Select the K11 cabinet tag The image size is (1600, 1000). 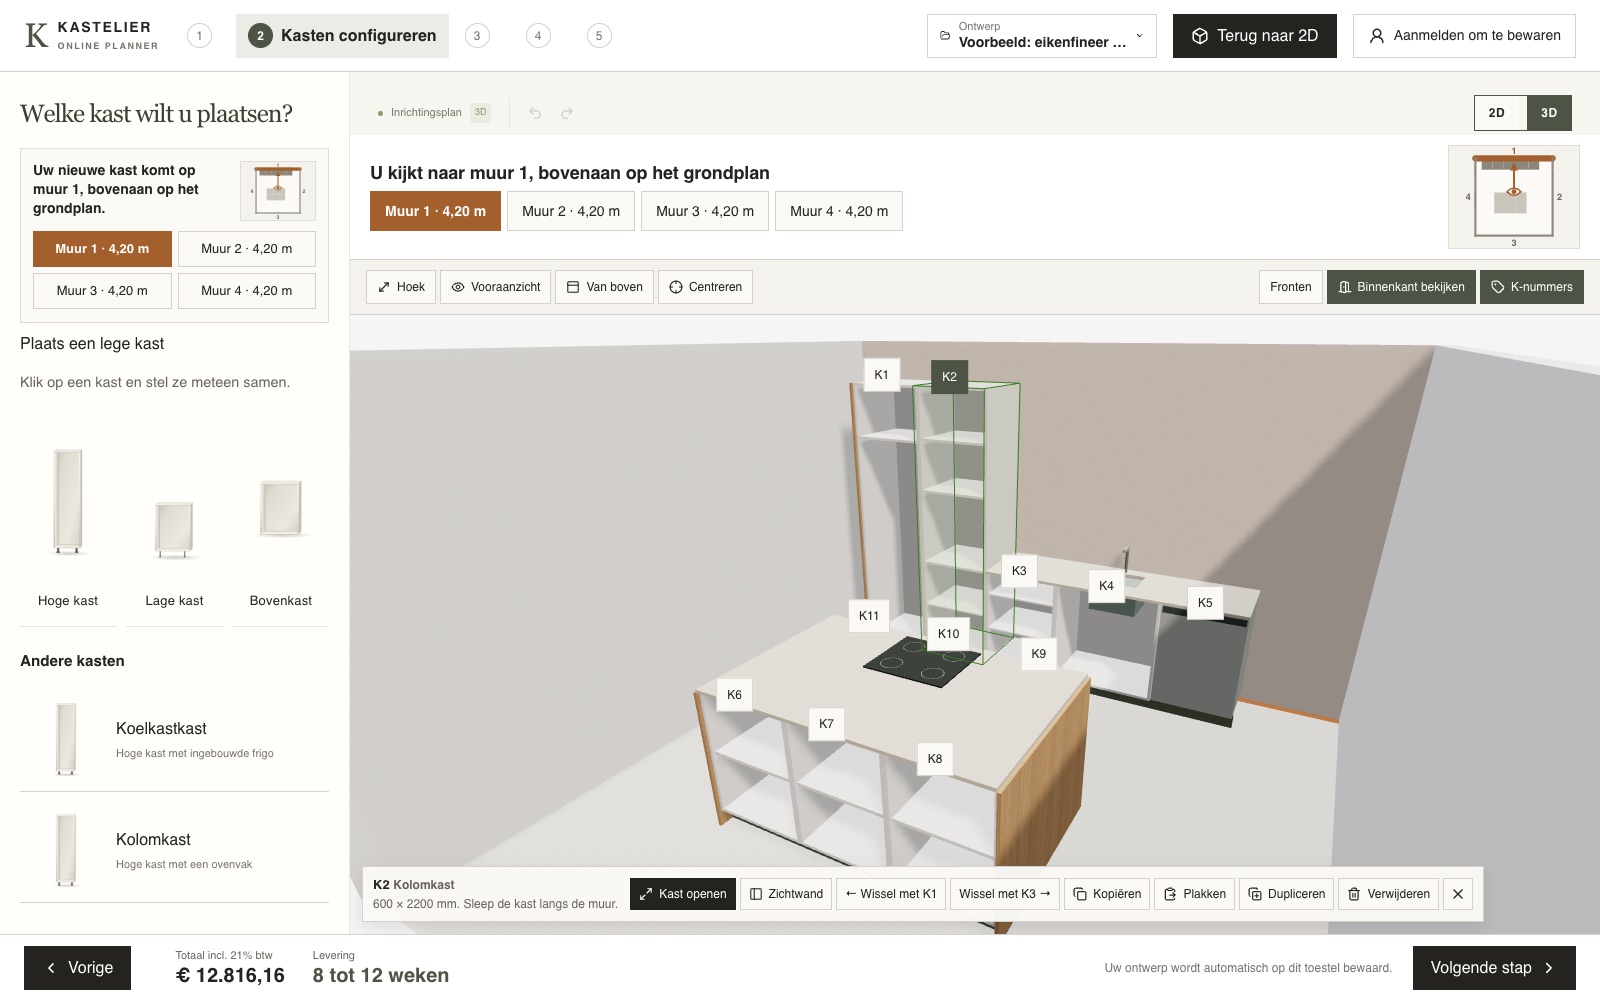tap(869, 616)
